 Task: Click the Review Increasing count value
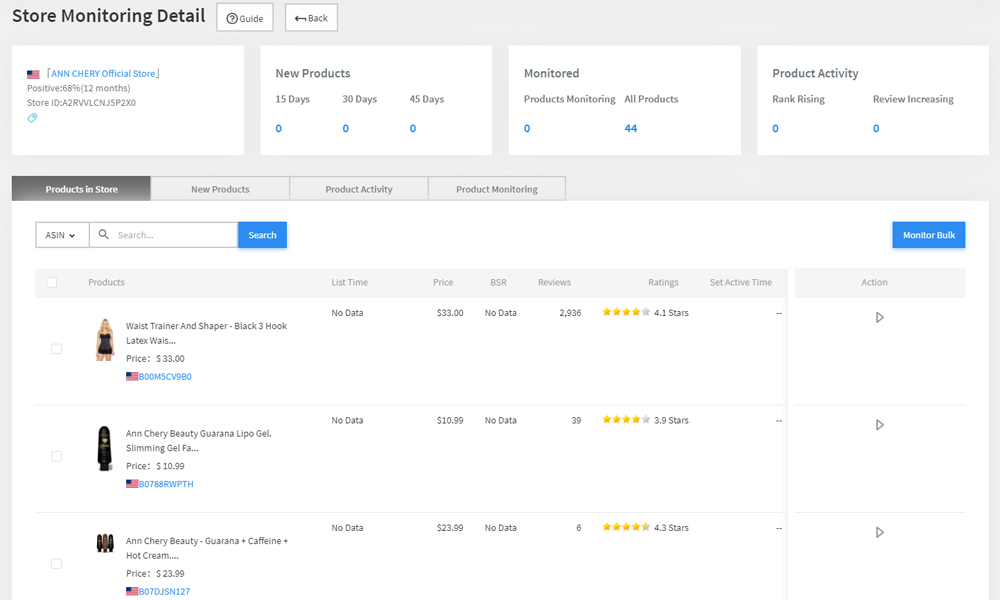pos(876,128)
